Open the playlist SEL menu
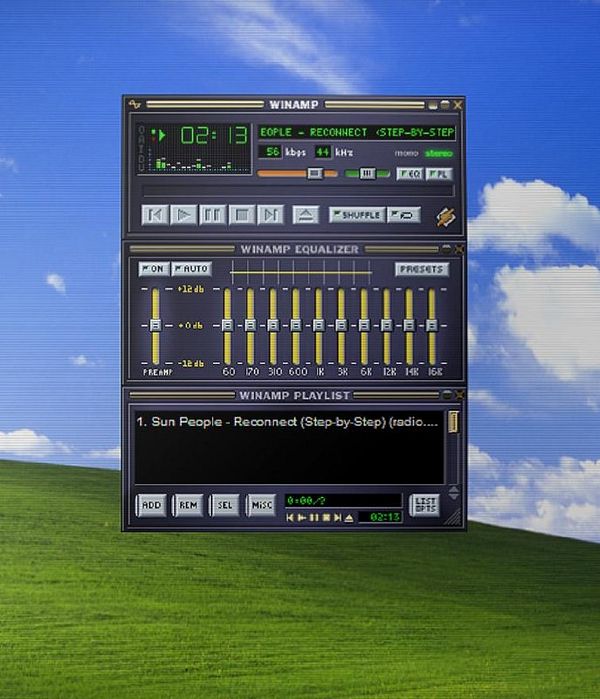This screenshot has height=699, width=600. 225,505
